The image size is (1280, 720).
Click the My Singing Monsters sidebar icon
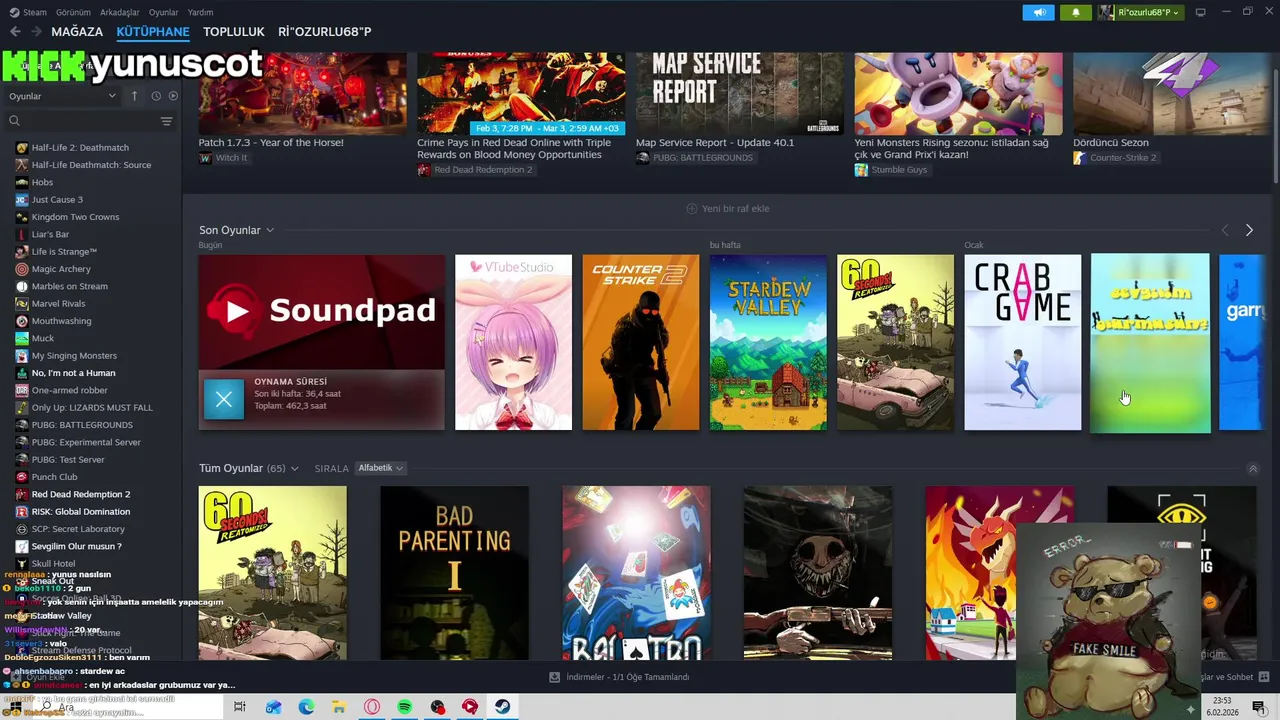pos(22,356)
